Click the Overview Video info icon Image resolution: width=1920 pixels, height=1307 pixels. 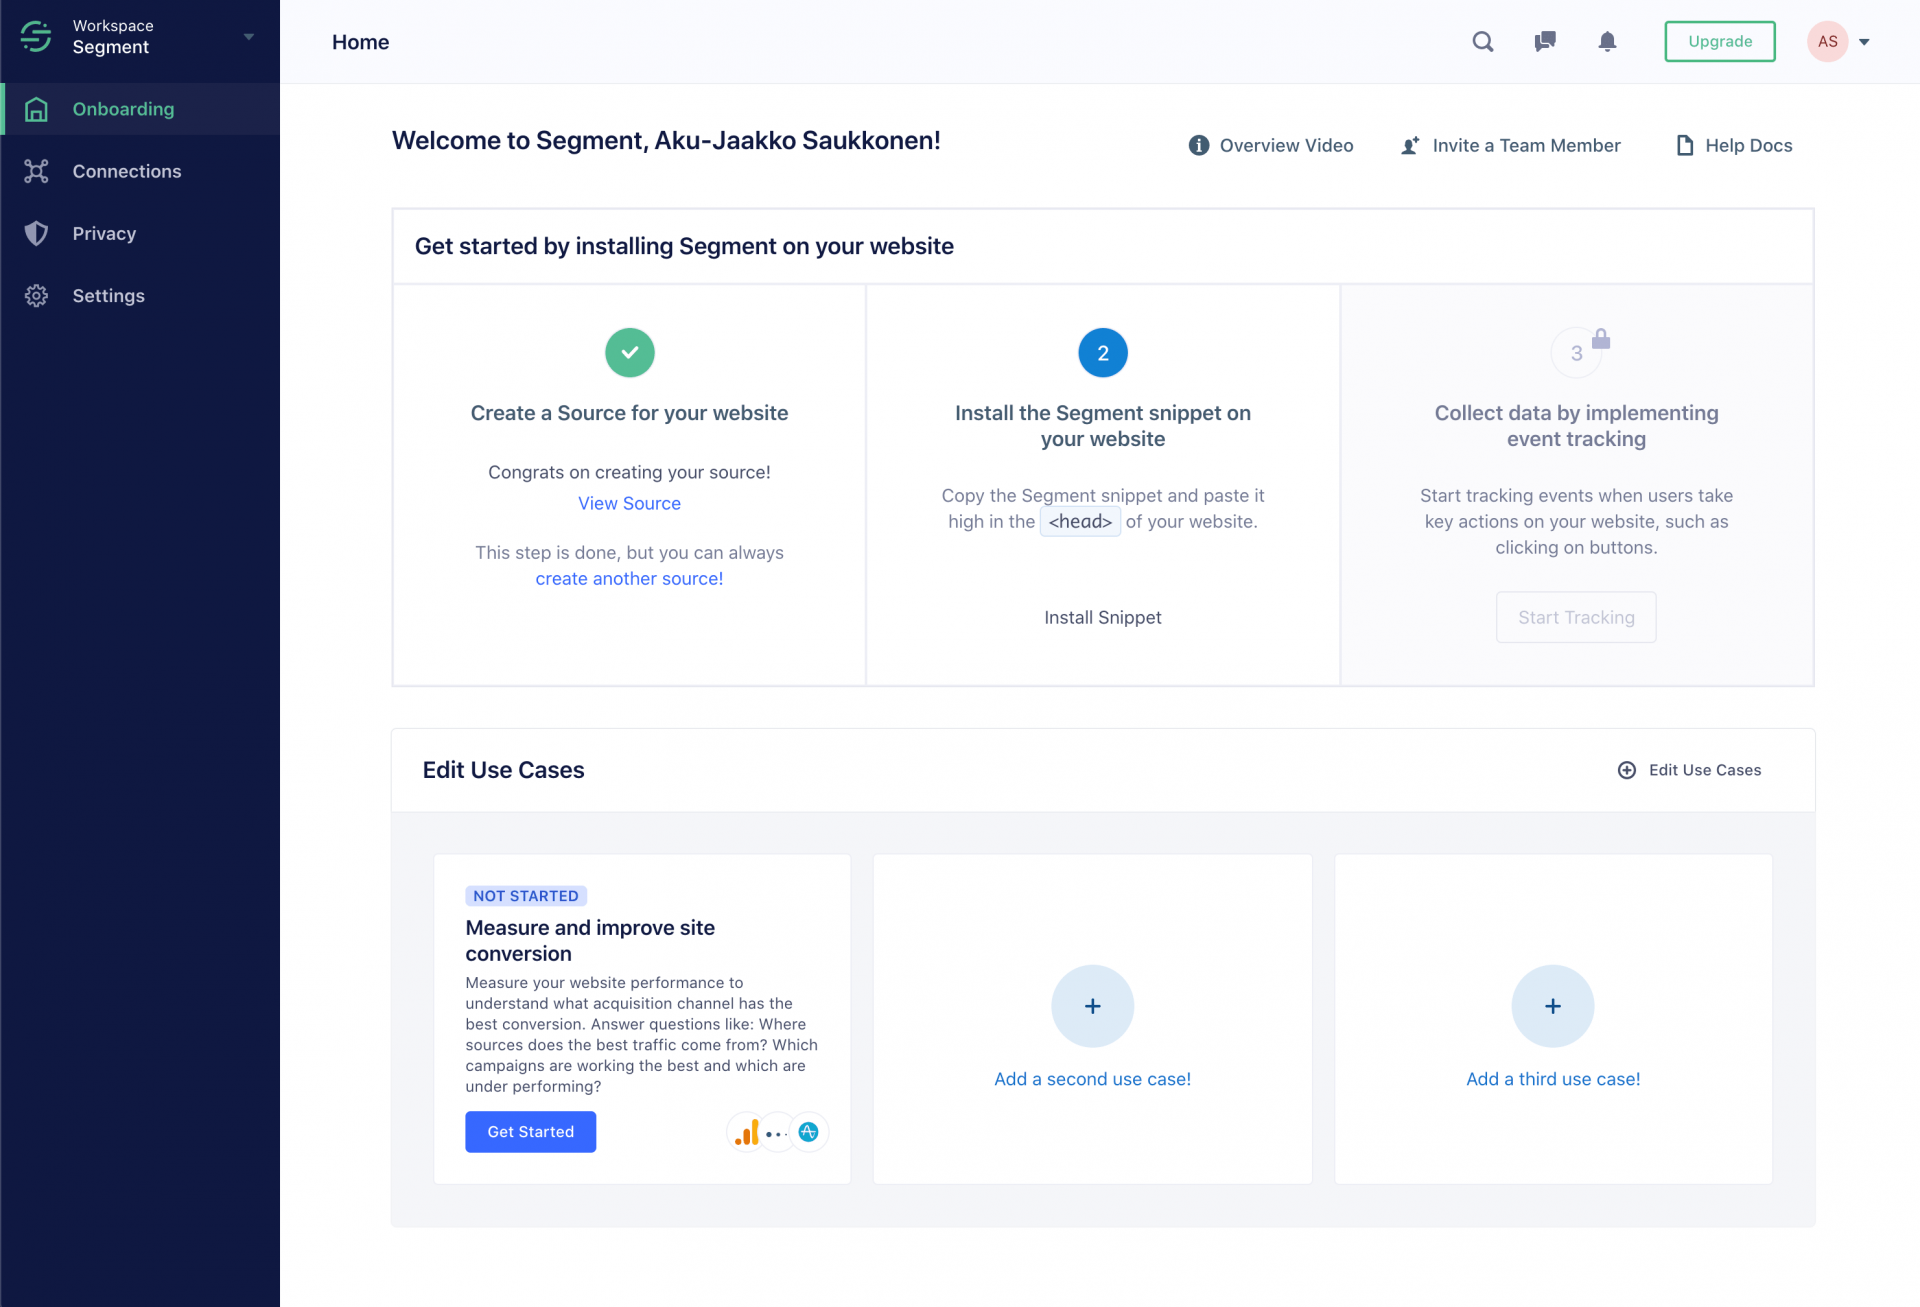coord(1197,145)
